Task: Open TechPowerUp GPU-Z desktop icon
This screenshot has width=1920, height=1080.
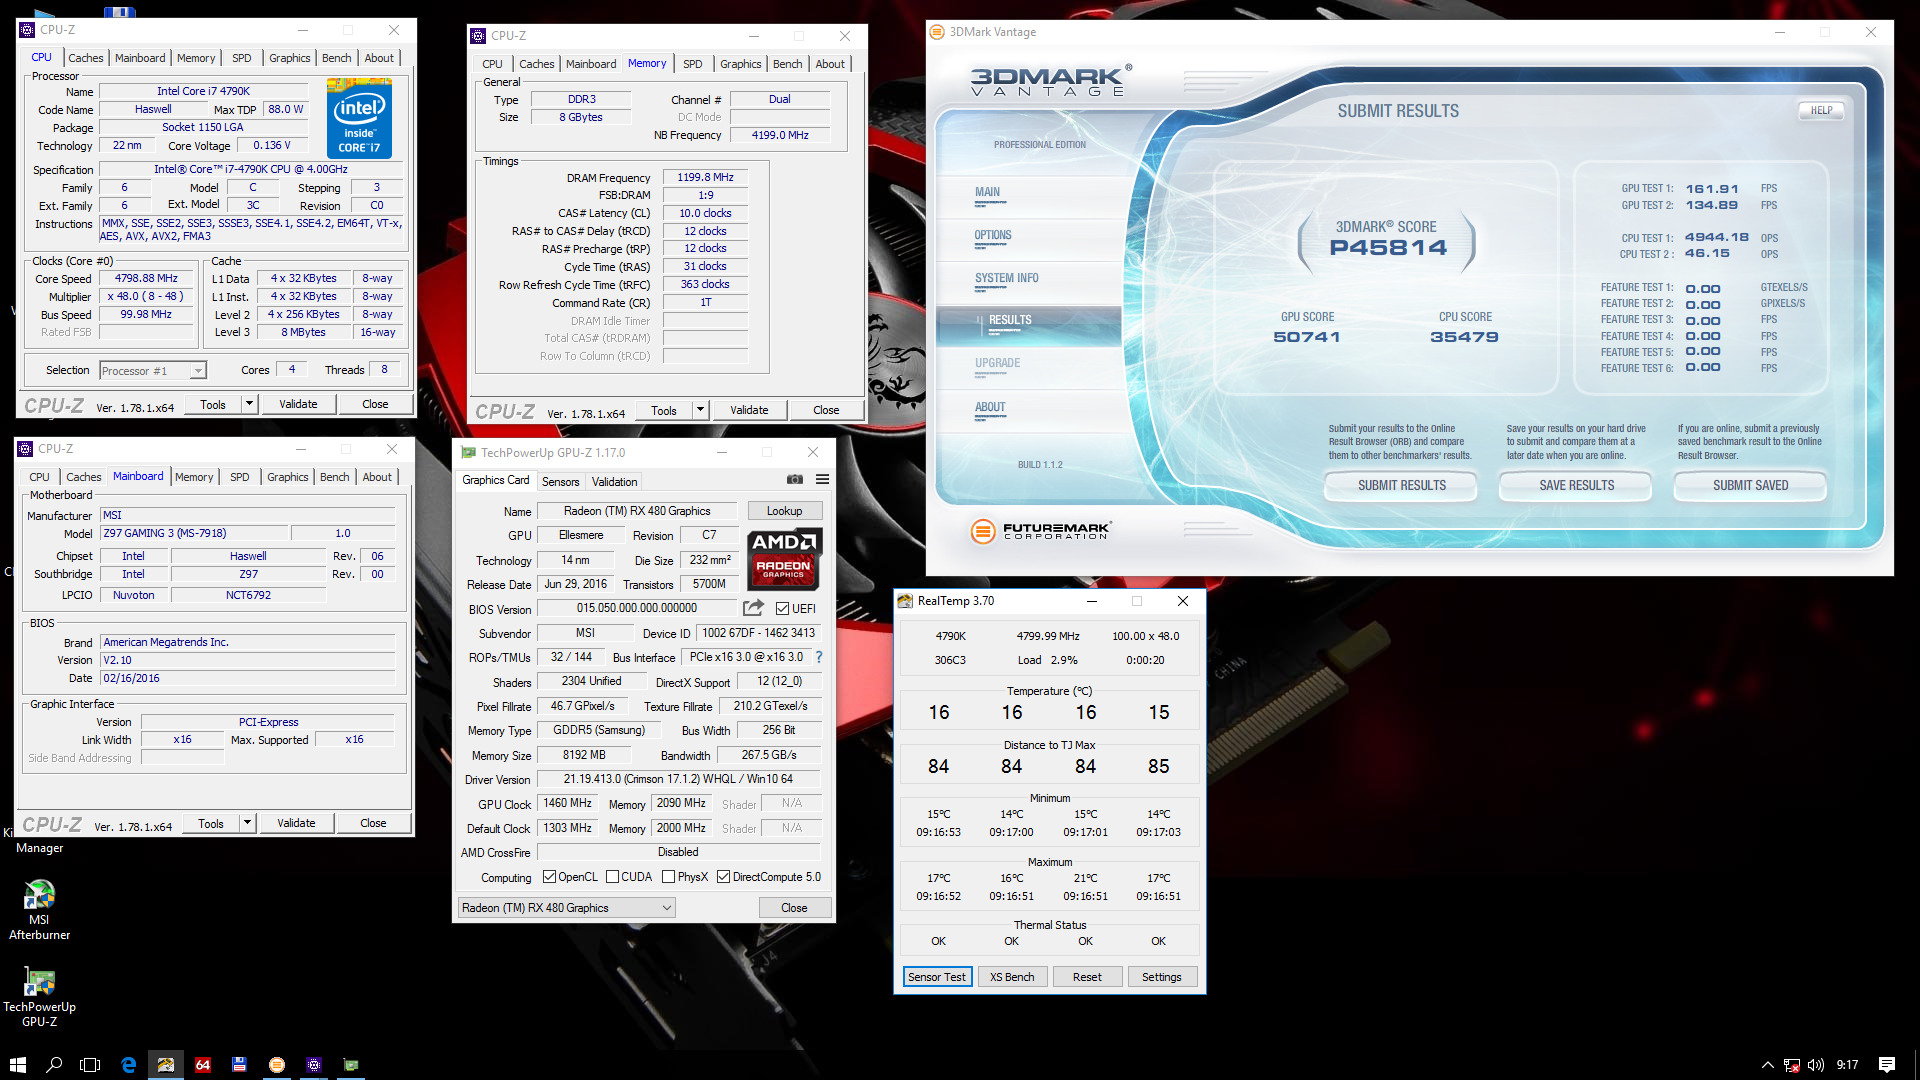Action: [39, 996]
